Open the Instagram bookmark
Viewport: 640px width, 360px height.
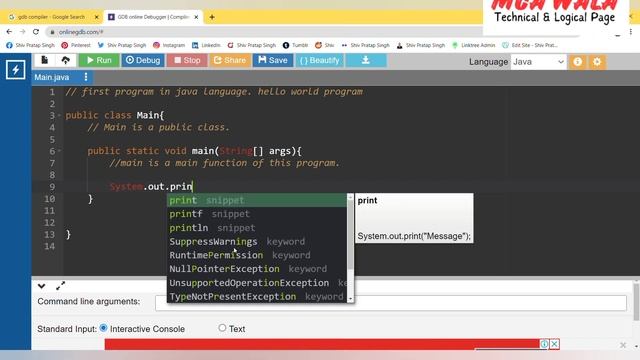(x=169, y=45)
